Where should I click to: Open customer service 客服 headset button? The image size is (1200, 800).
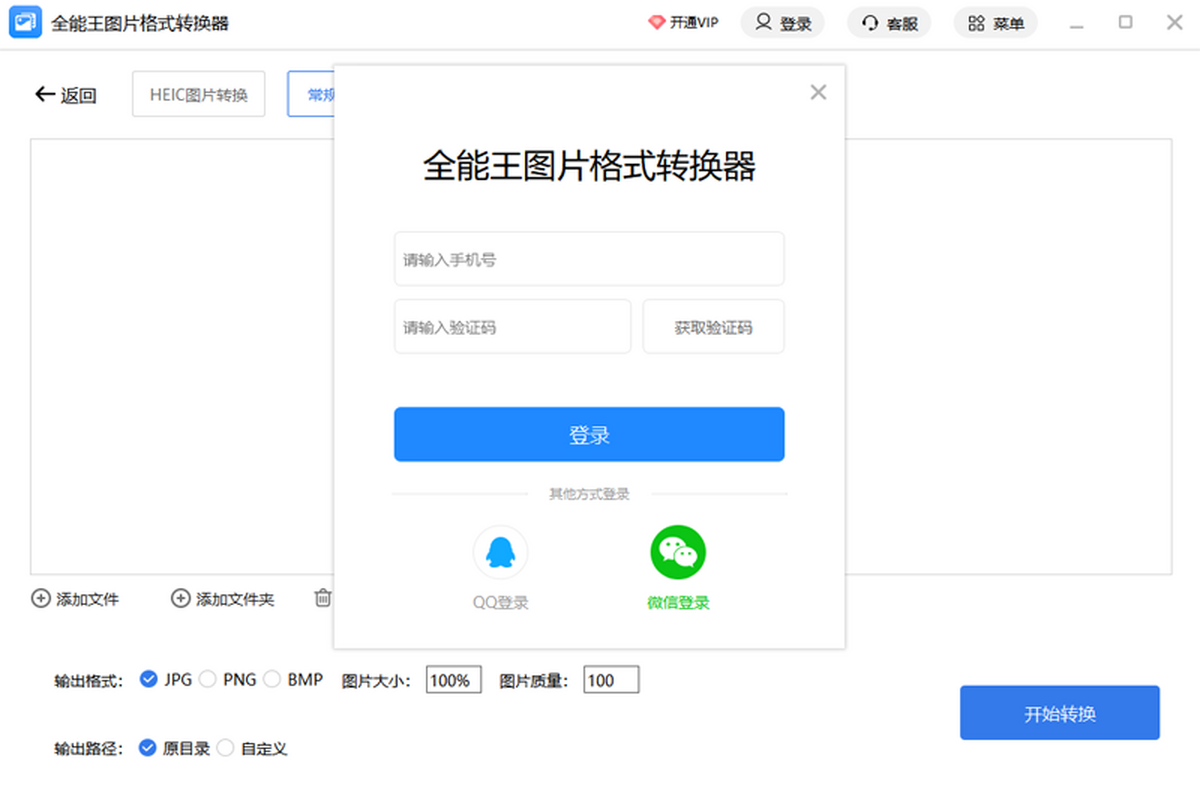pos(889,23)
